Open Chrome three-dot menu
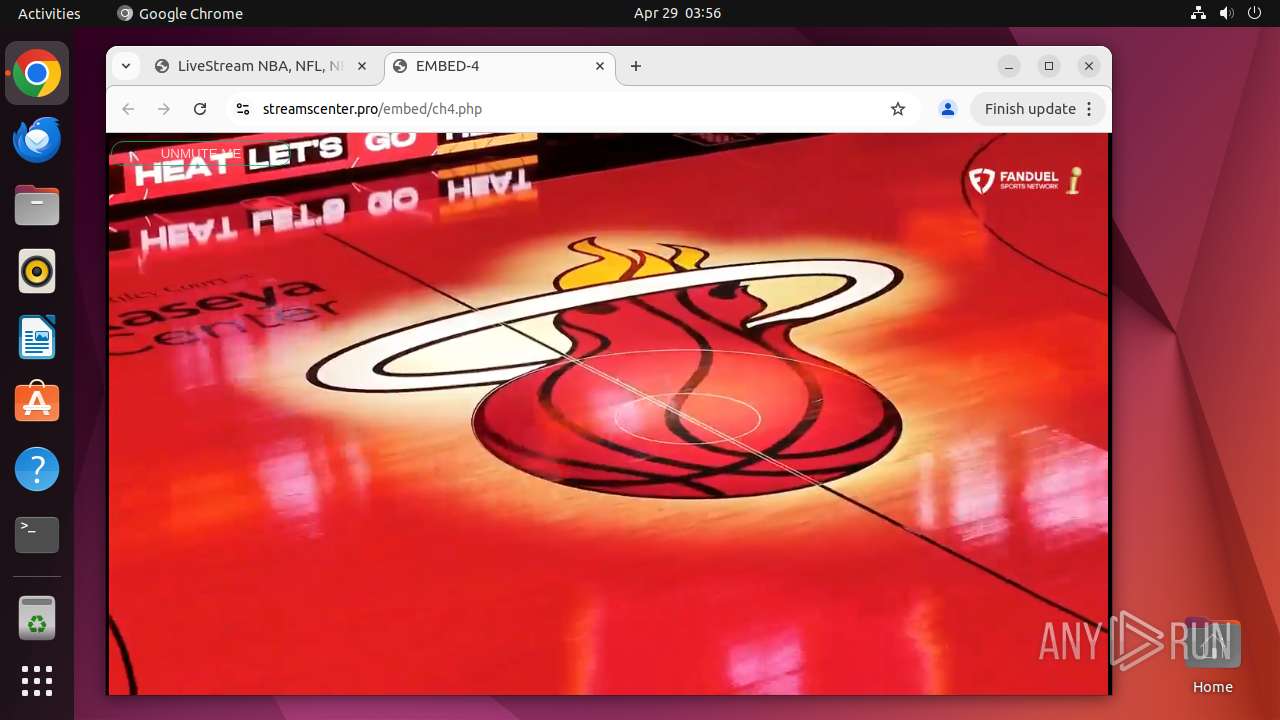The height and width of the screenshot is (720, 1280). pos(1091,109)
